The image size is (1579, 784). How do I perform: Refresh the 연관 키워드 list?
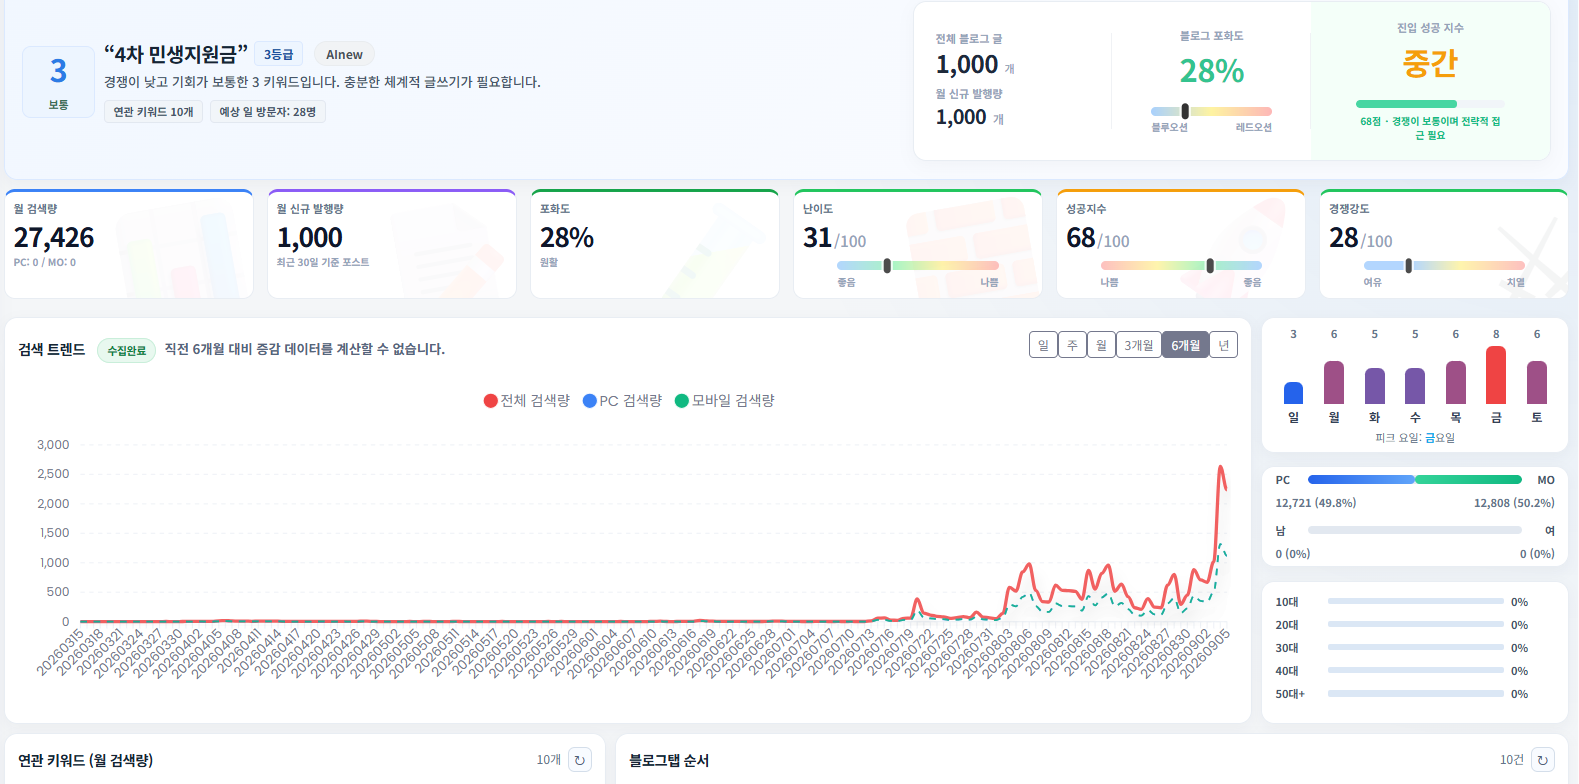click(x=580, y=760)
